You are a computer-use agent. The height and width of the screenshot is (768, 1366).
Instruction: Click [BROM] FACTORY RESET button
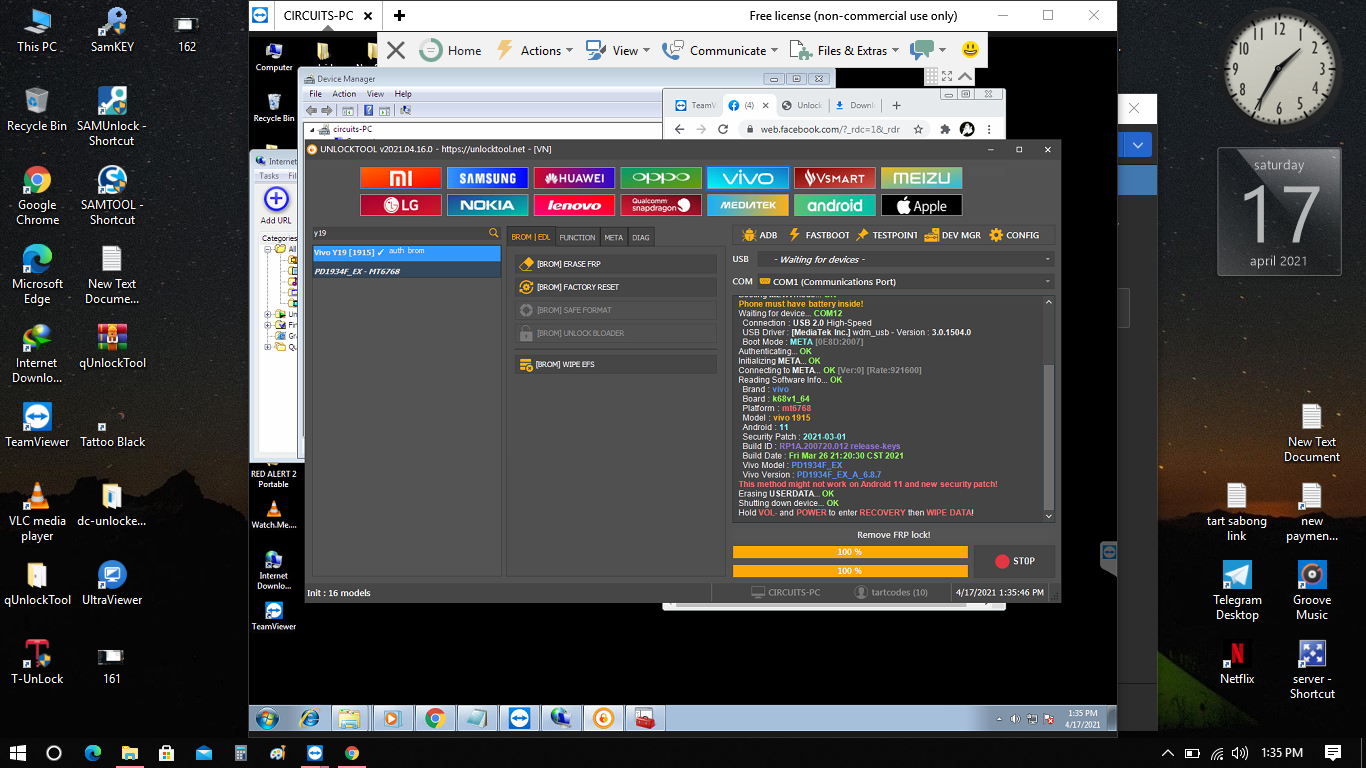coord(616,287)
